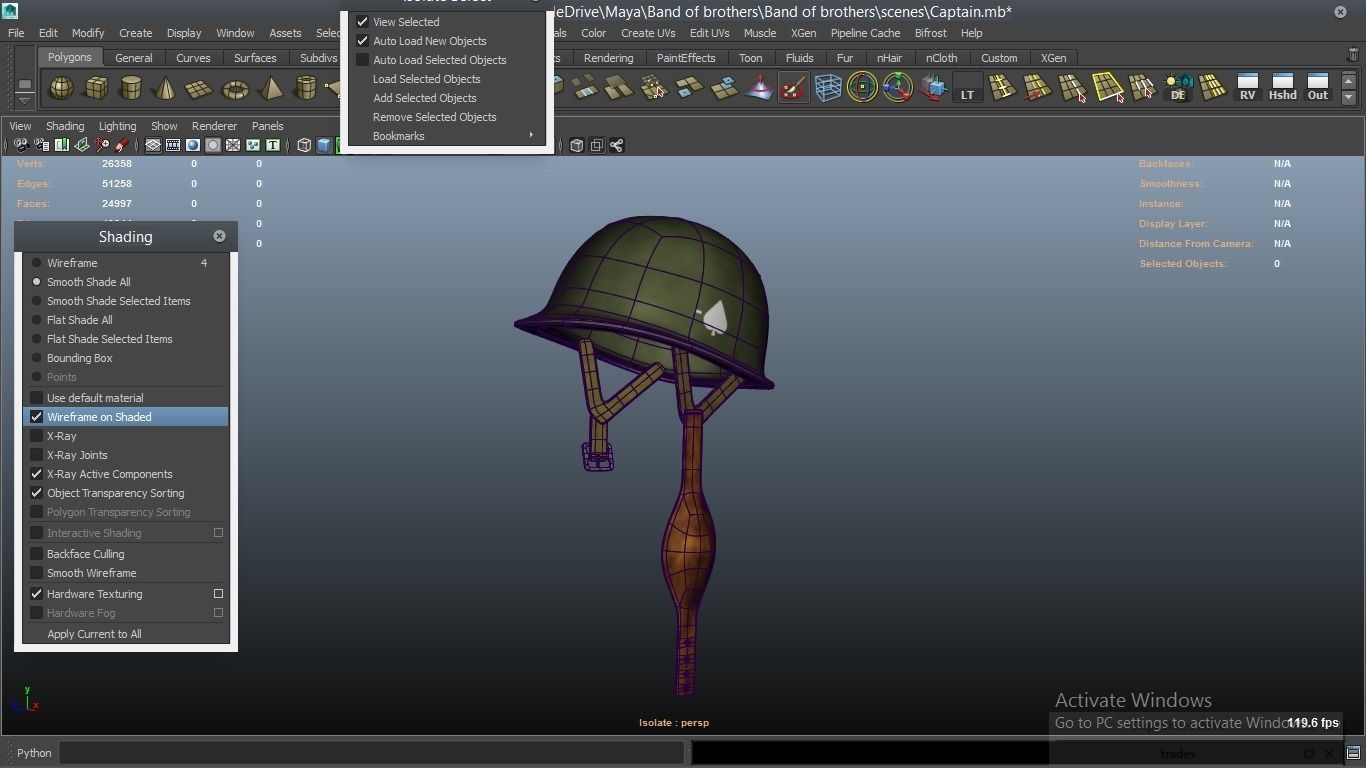Viewport: 1366px width, 768px height.
Task: Create a polygon plane from the shelf
Action: [x=200, y=89]
